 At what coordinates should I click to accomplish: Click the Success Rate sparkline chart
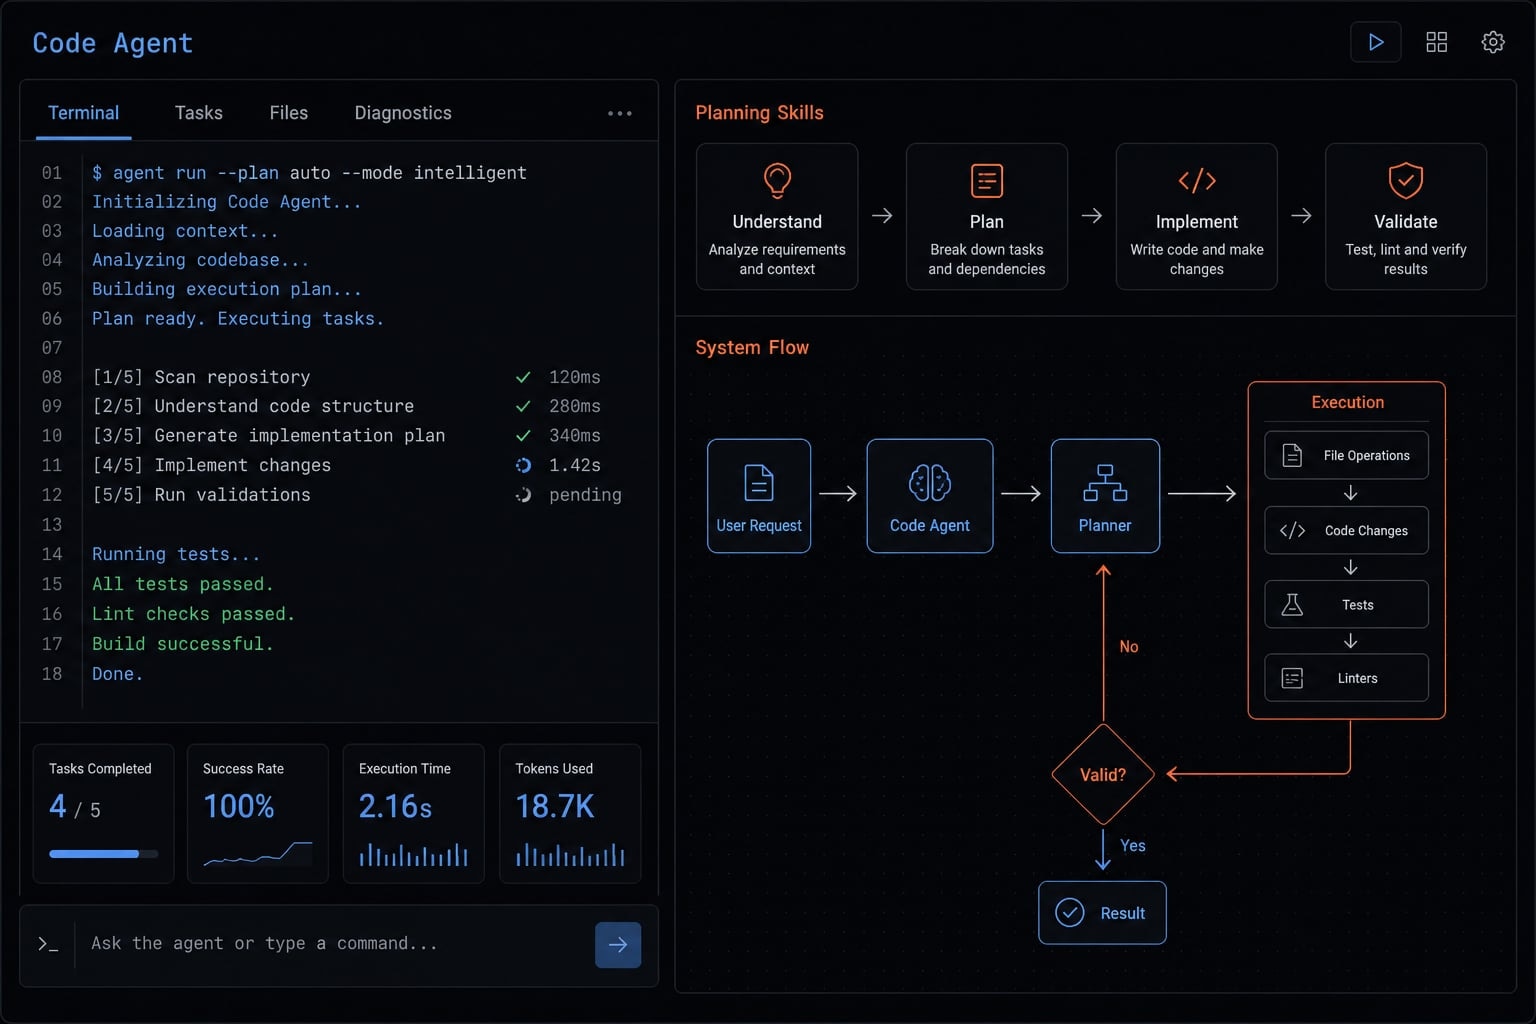258,853
